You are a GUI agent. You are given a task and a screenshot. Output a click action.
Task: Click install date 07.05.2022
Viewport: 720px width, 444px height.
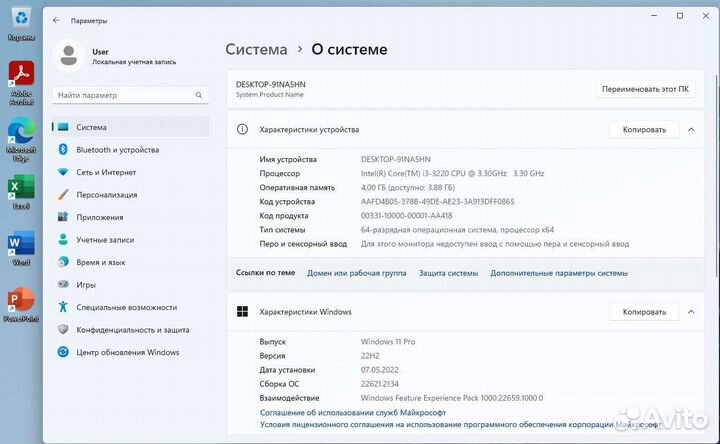click(x=380, y=370)
